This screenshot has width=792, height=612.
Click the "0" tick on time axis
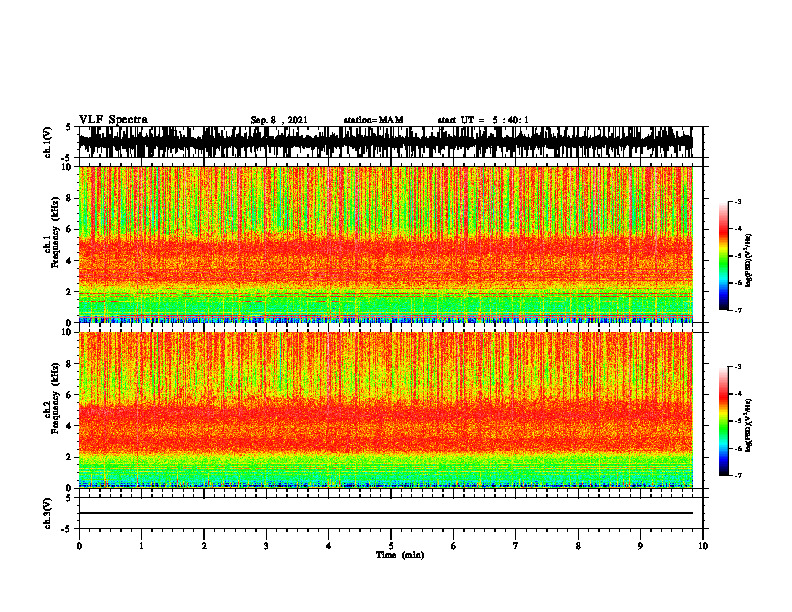coord(79,546)
